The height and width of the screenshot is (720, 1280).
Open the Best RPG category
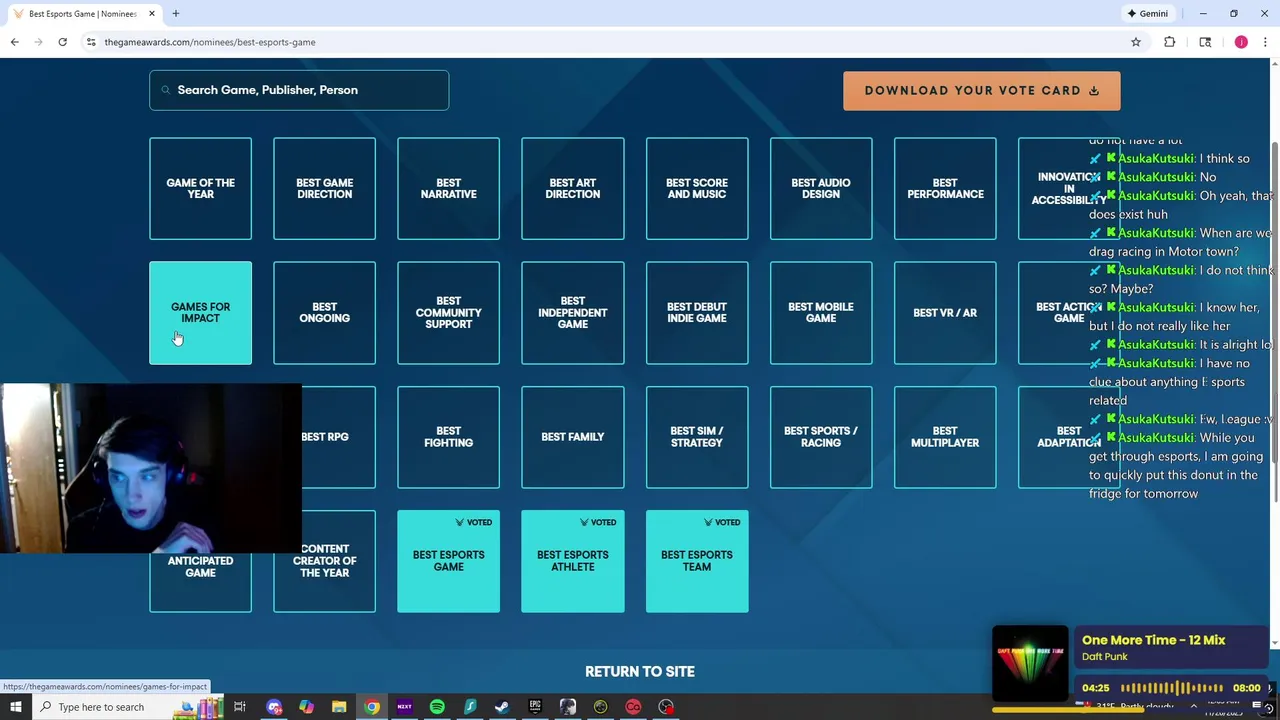[x=338, y=437]
